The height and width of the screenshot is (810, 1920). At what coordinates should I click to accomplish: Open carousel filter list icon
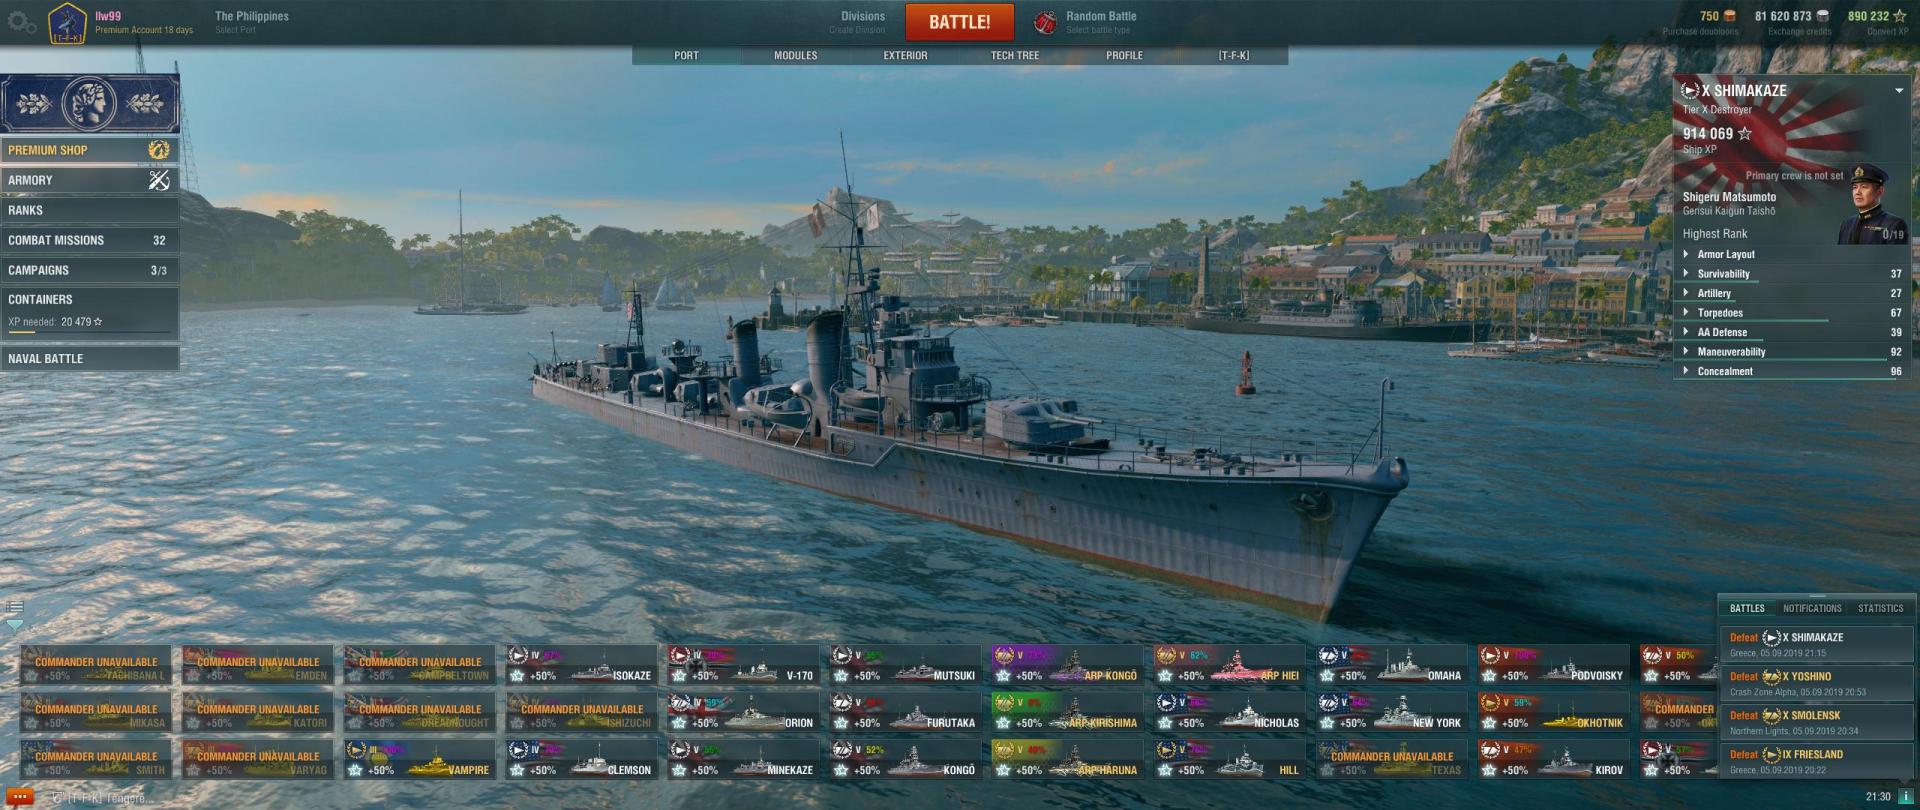[x=14, y=606]
